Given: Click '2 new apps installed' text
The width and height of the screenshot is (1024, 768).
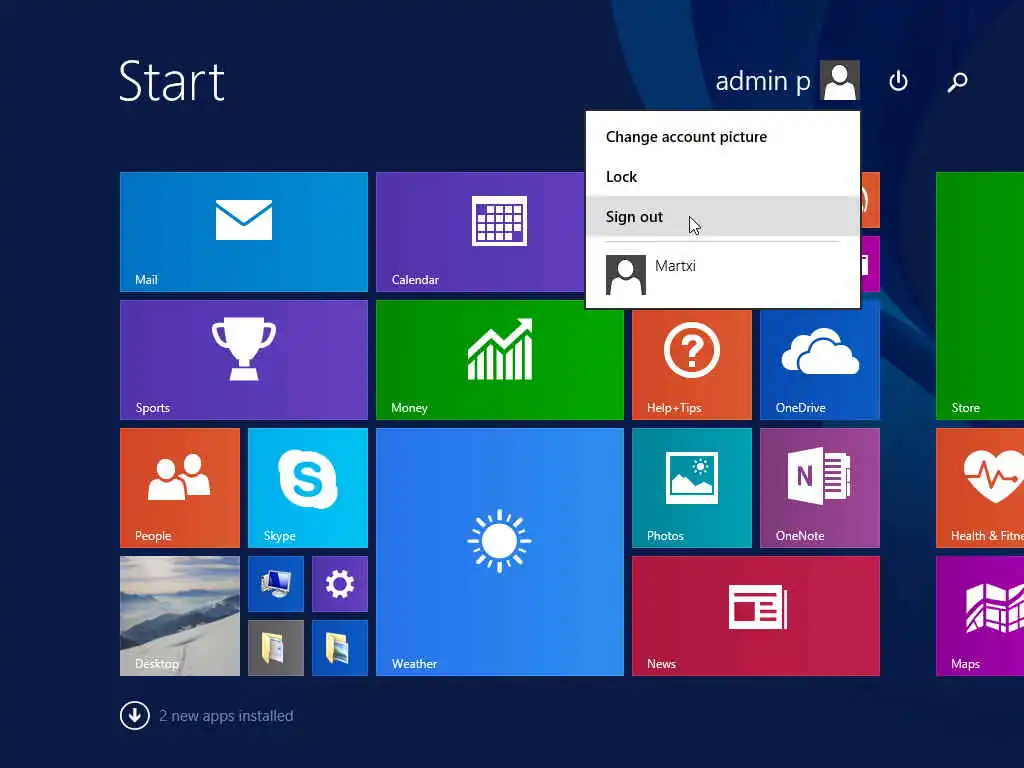Looking at the screenshot, I should [x=226, y=716].
